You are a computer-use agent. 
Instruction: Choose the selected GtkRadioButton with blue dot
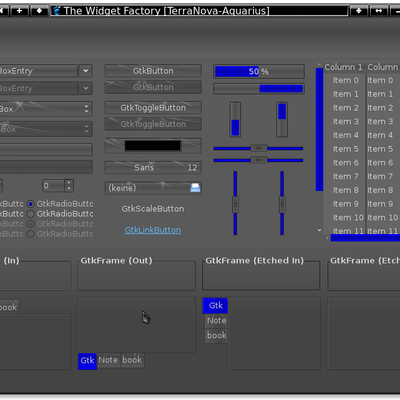pyautogui.click(x=31, y=204)
